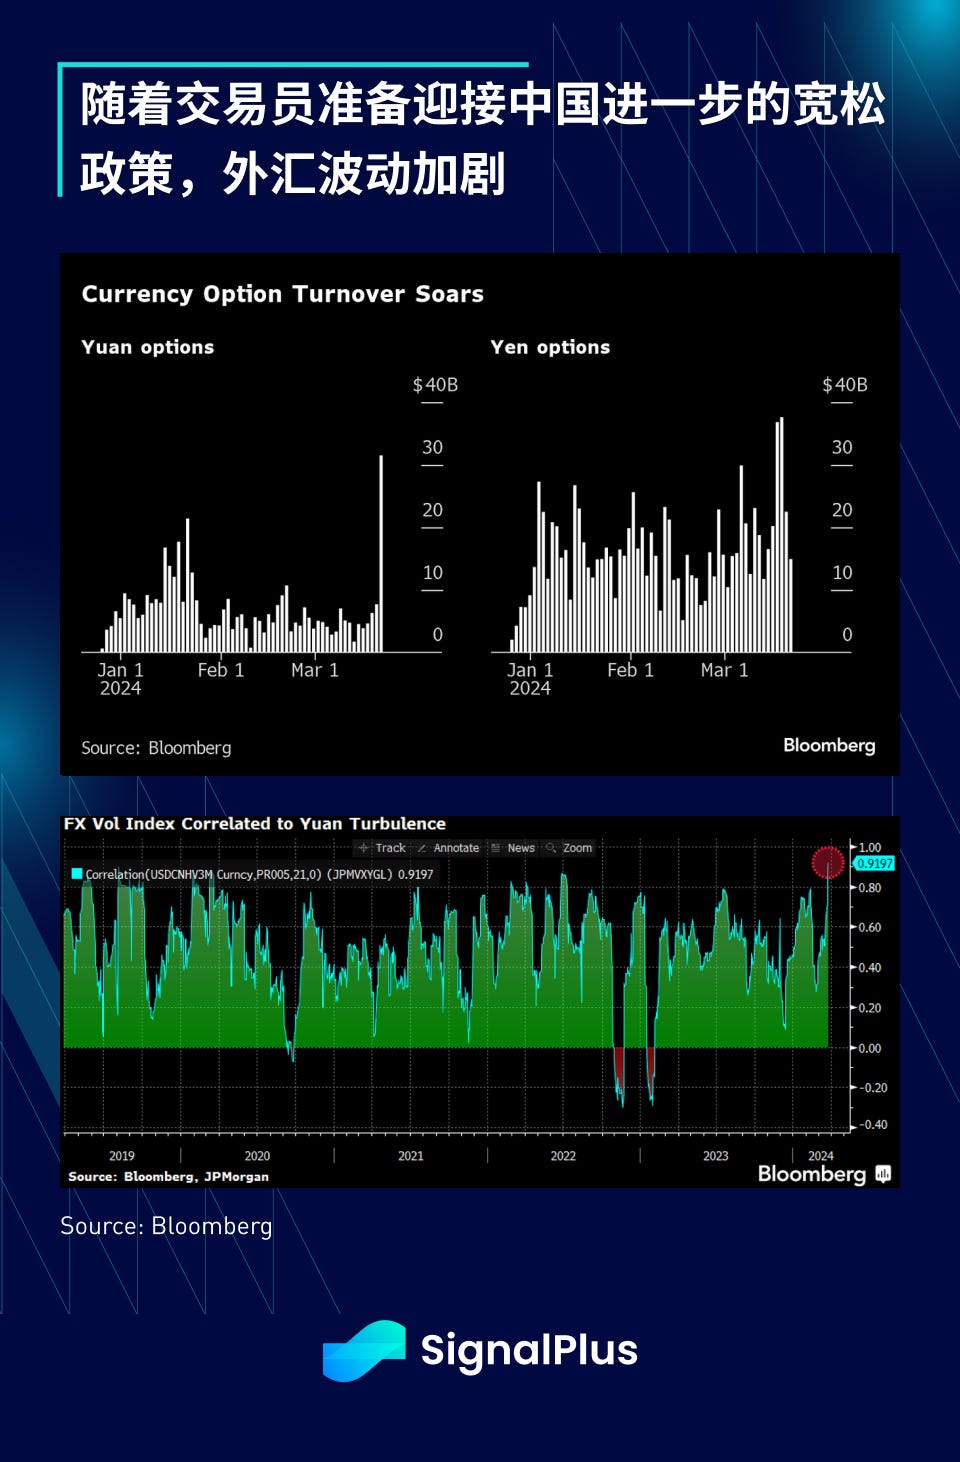Click the 0.9197 current value label
This screenshot has width=960, height=1462.
tap(875, 864)
